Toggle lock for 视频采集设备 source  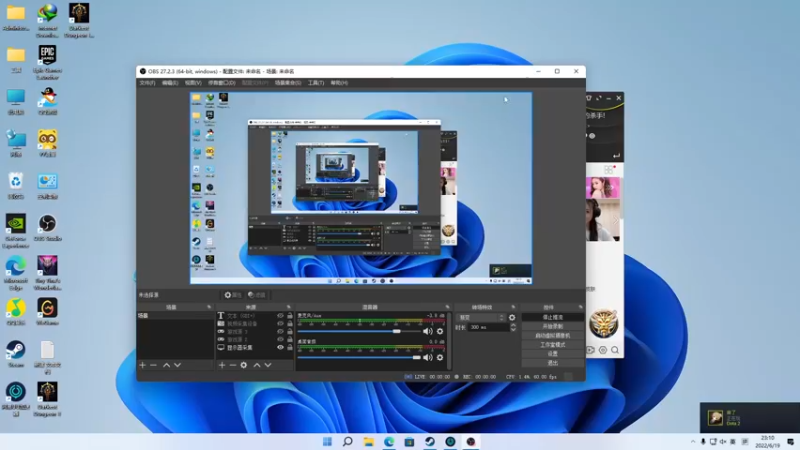click(290, 323)
